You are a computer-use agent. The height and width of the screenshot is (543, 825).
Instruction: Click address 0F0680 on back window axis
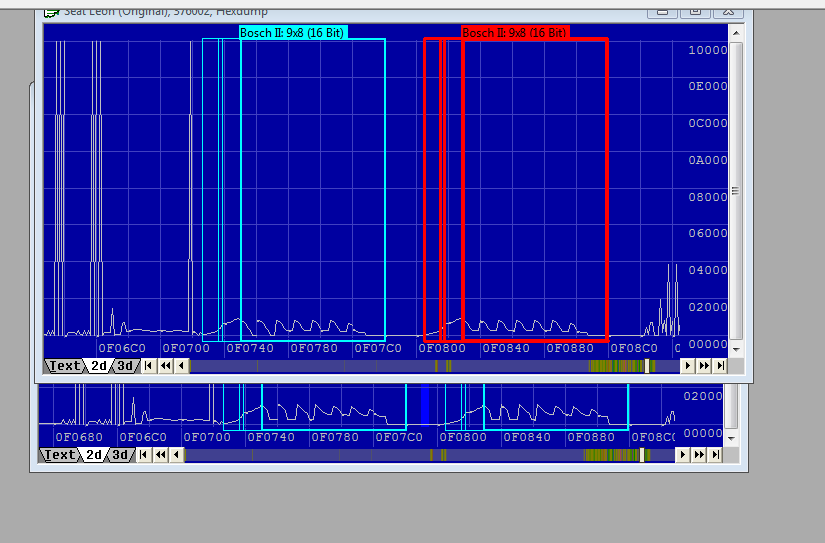pos(79,437)
